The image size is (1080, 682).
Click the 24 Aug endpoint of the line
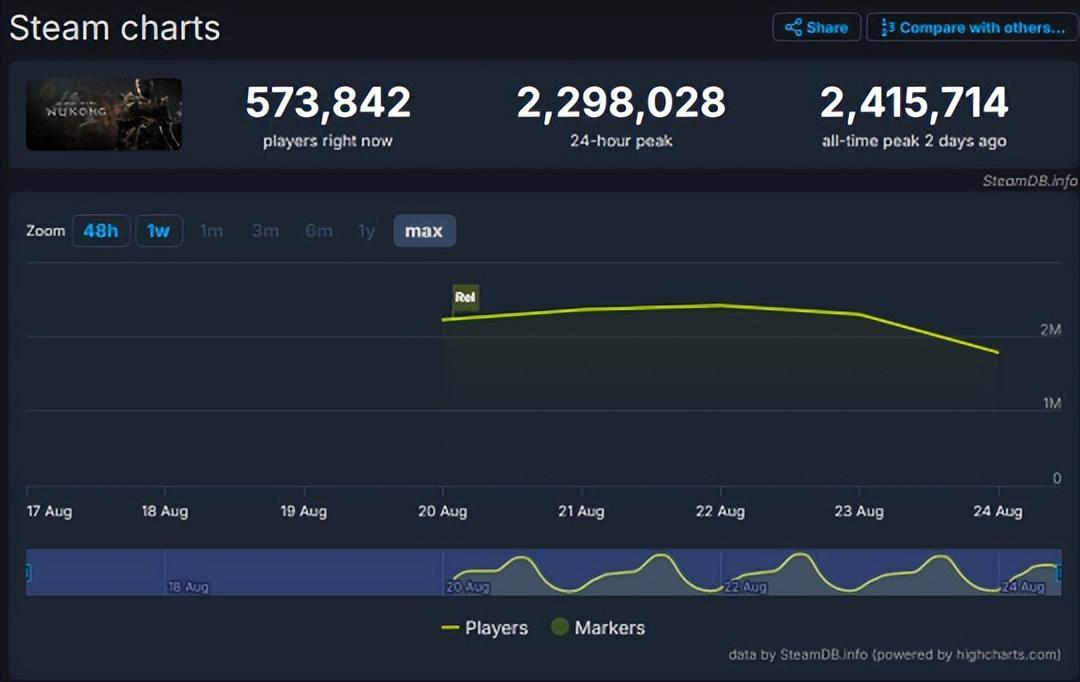[x=997, y=352]
